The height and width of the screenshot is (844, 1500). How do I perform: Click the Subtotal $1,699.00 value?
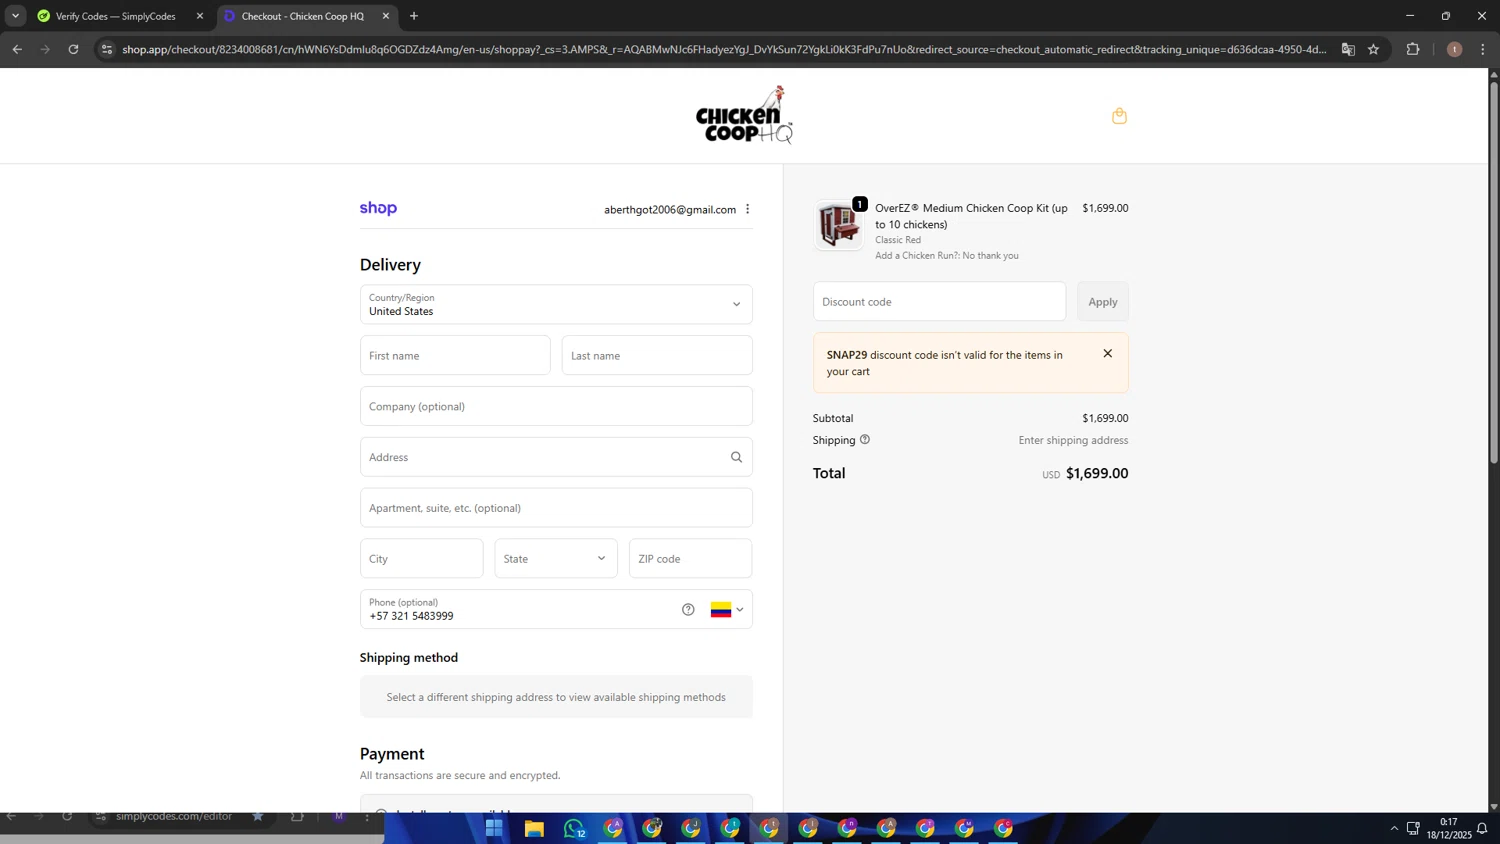tap(1105, 418)
